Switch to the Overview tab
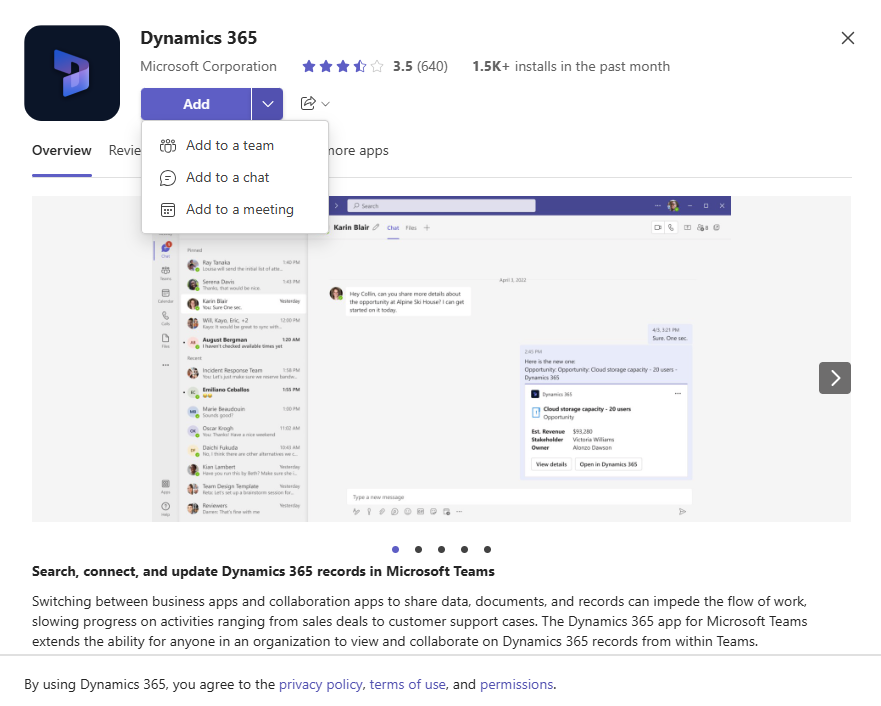 [61, 150]
